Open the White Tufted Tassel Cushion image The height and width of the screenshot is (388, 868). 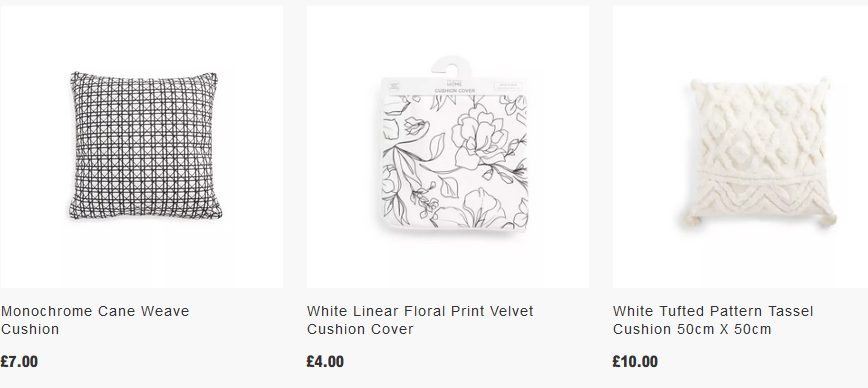pyautogui.click(x=761, y=153)
